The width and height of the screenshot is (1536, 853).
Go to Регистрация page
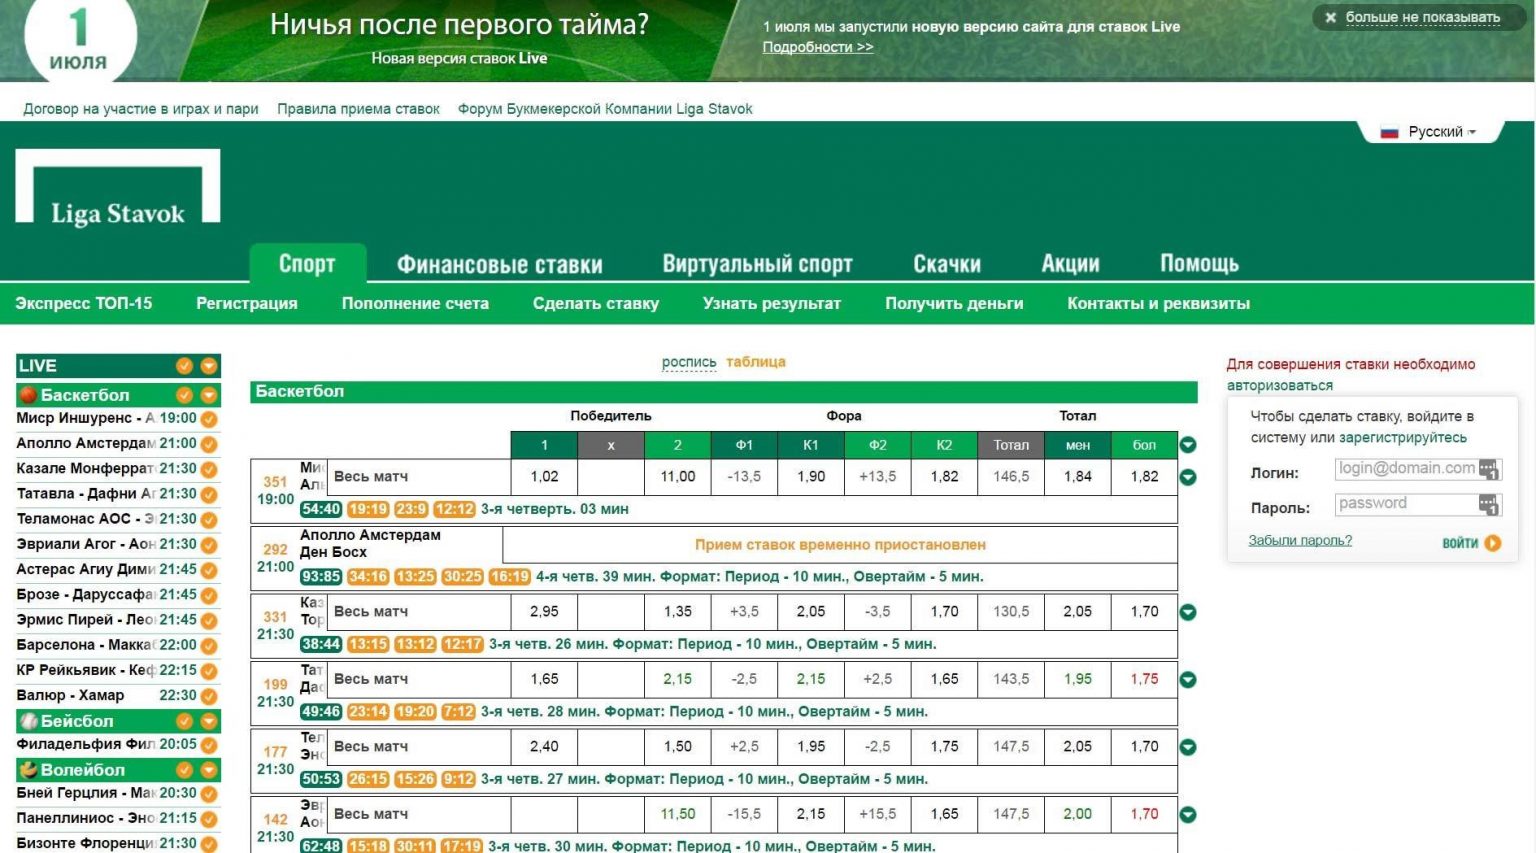247,303
